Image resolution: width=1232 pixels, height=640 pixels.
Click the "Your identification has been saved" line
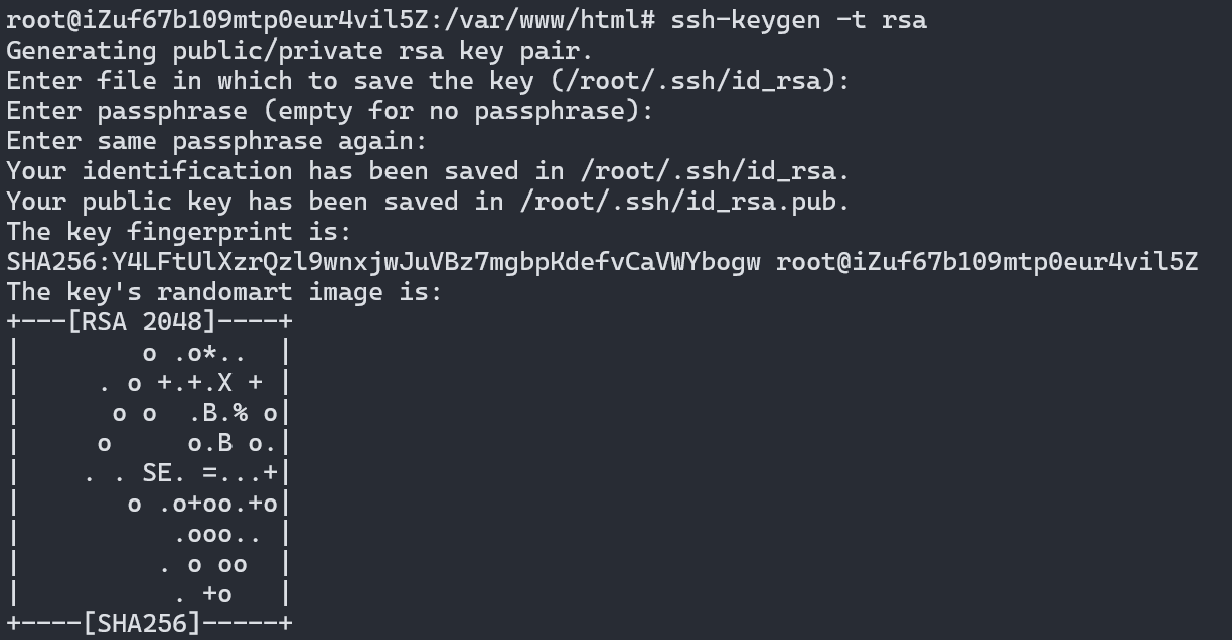[x=428, y=170]
